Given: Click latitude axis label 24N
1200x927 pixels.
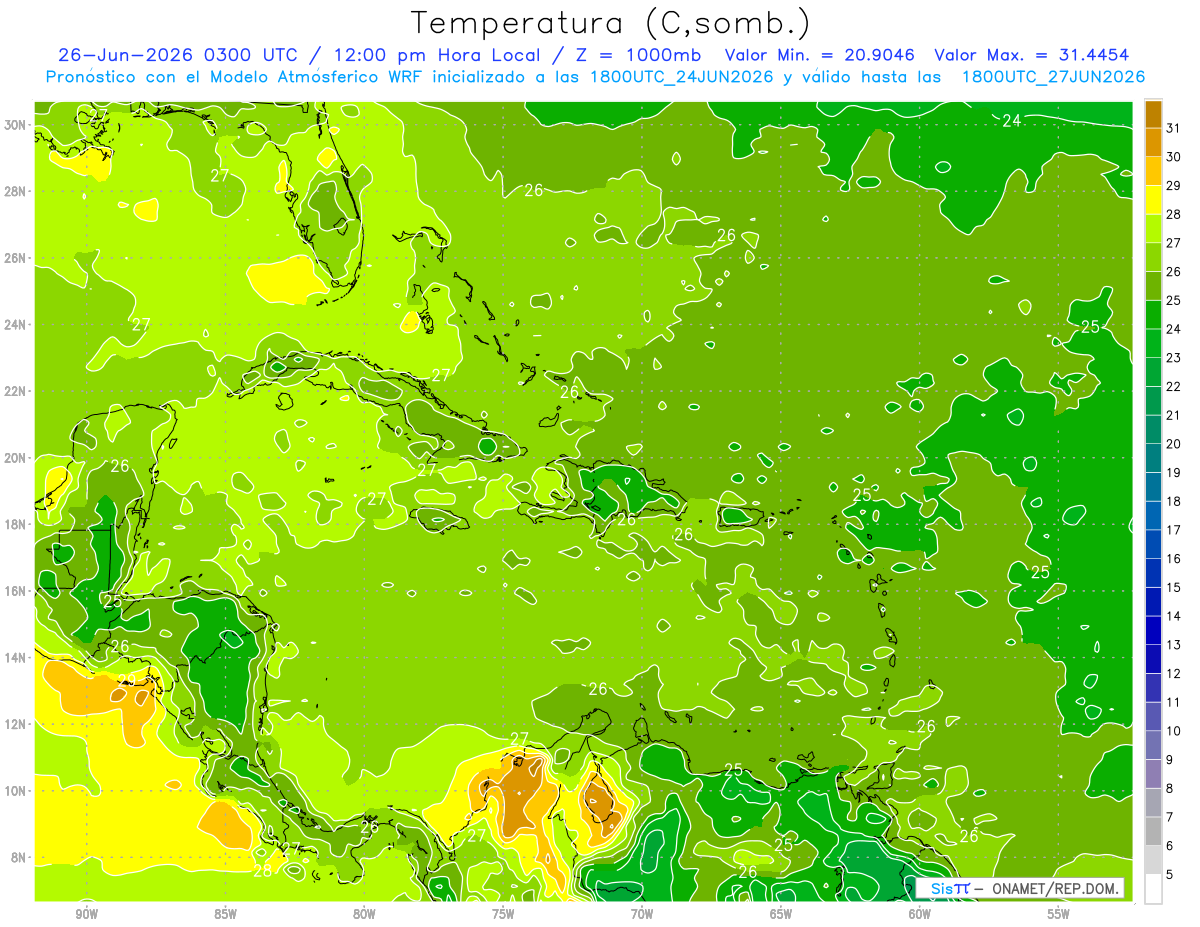Looking at the screenshot, I should click(x=17, y=324).
